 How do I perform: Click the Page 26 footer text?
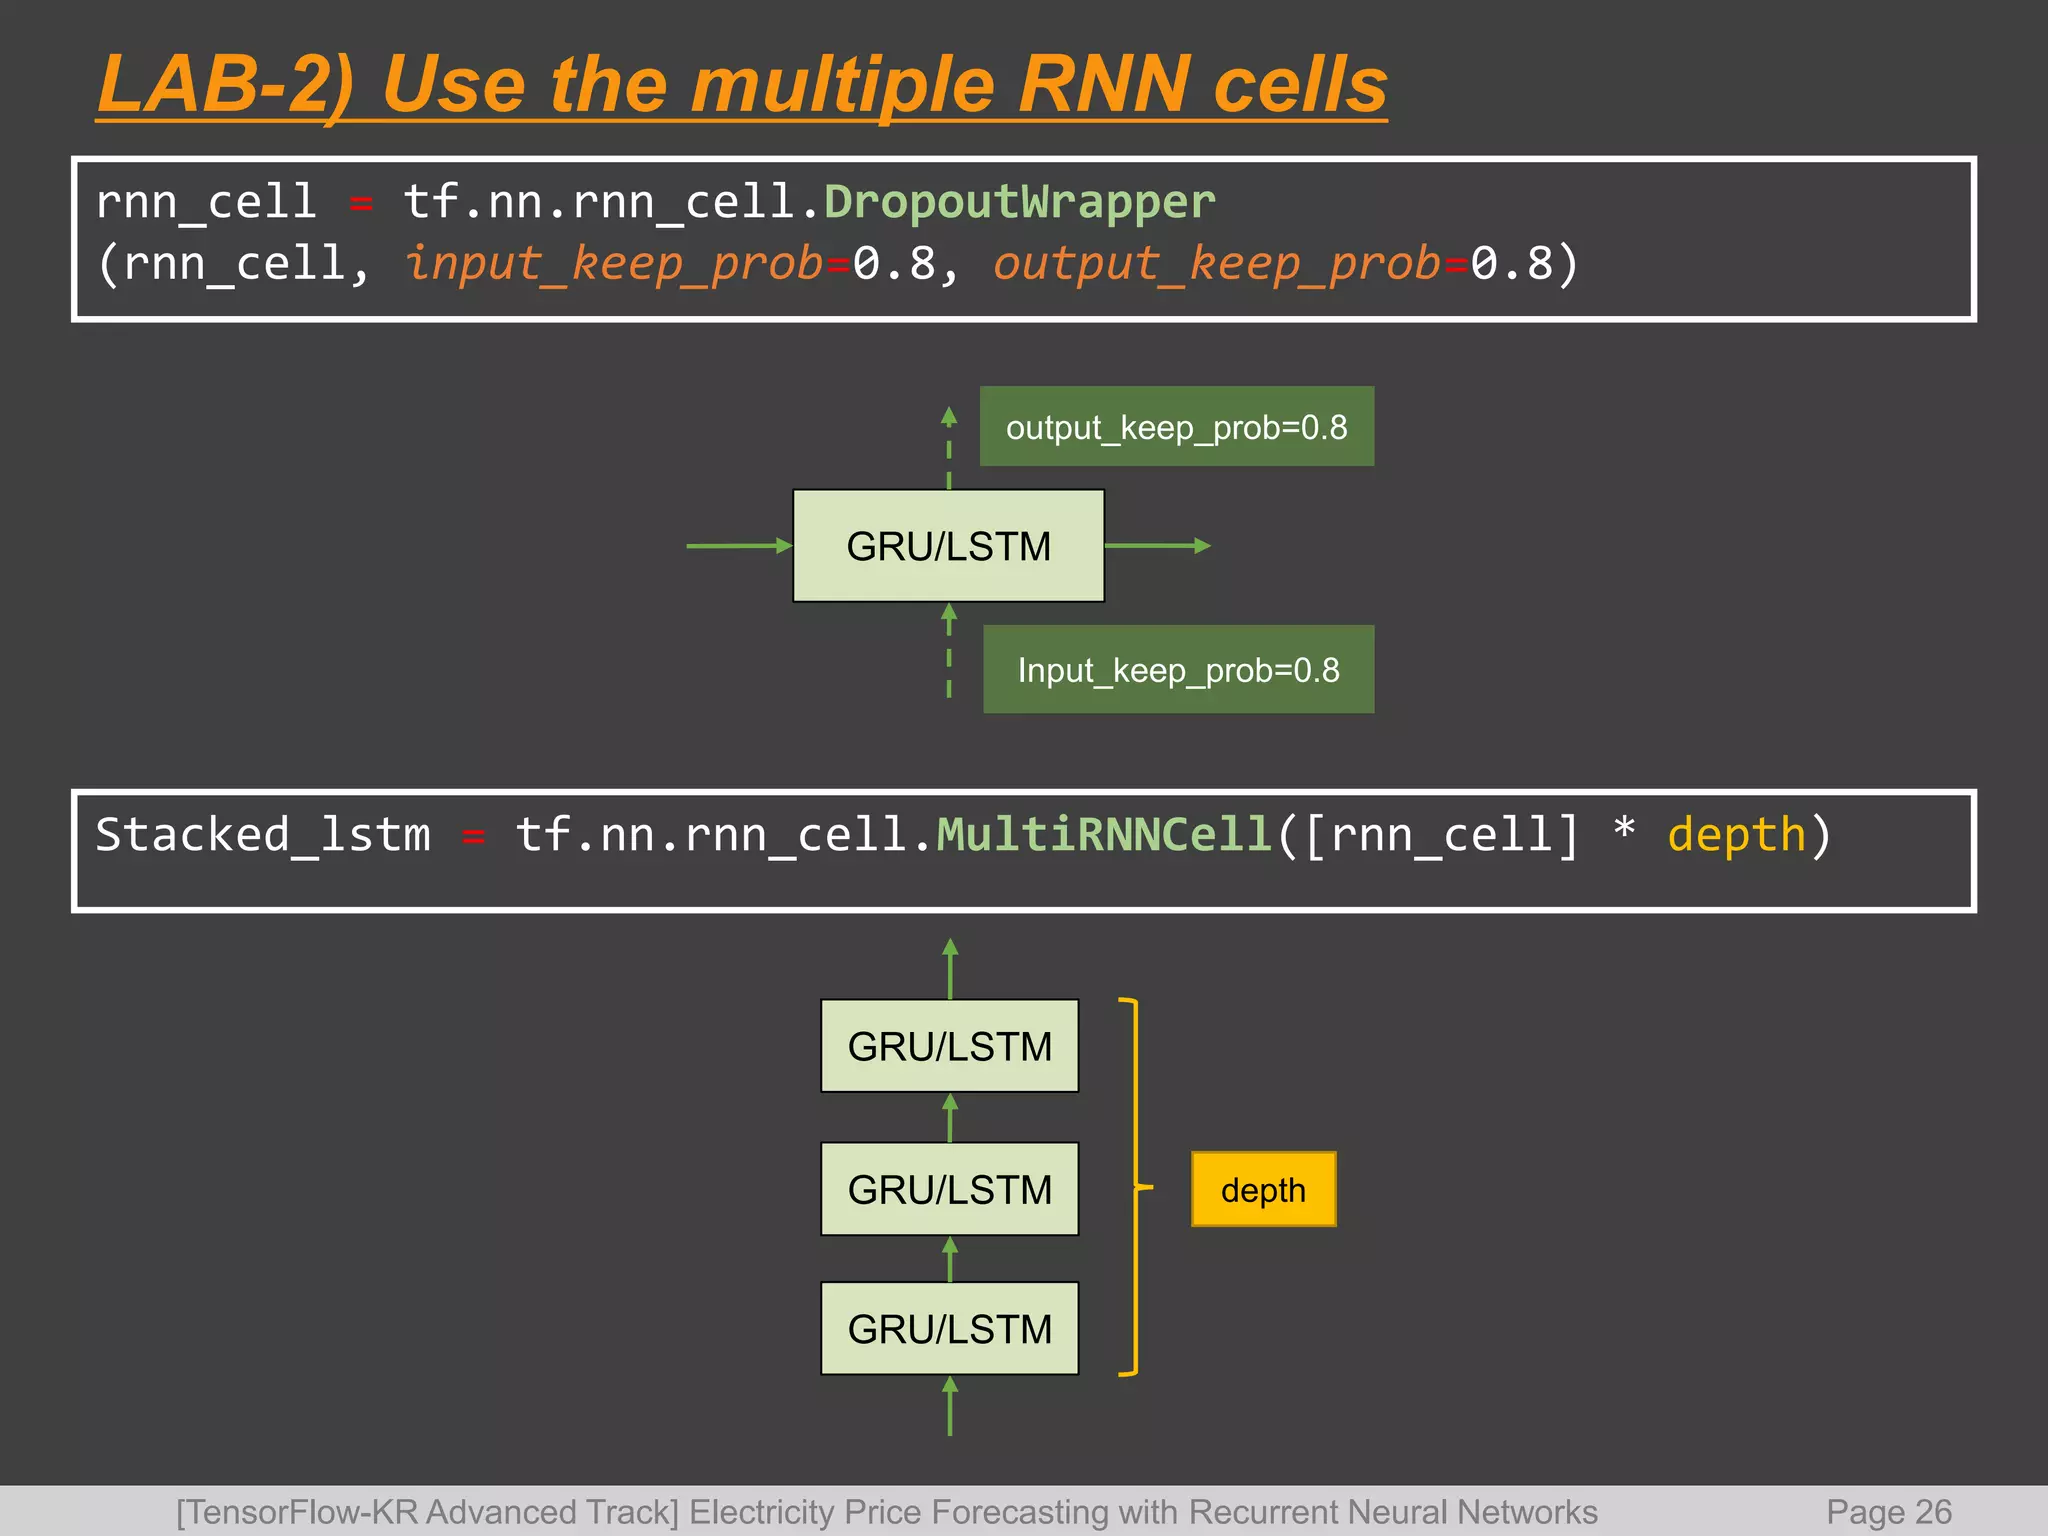tap(1888, 1512)
